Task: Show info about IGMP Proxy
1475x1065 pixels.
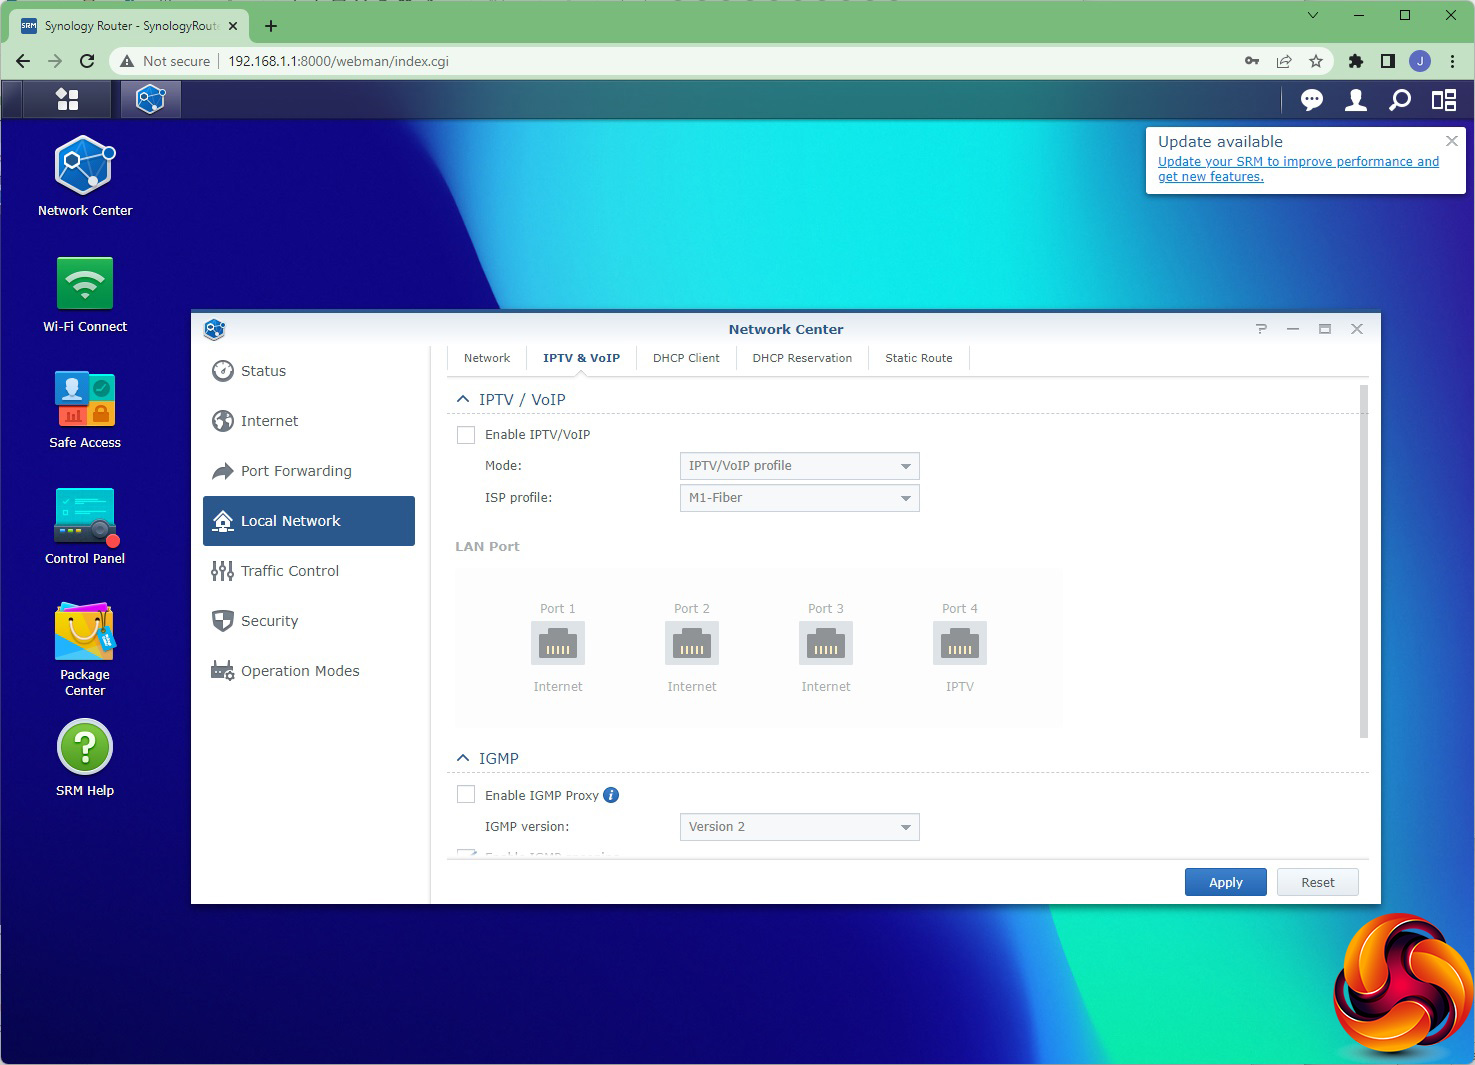Action: (611, 795)
